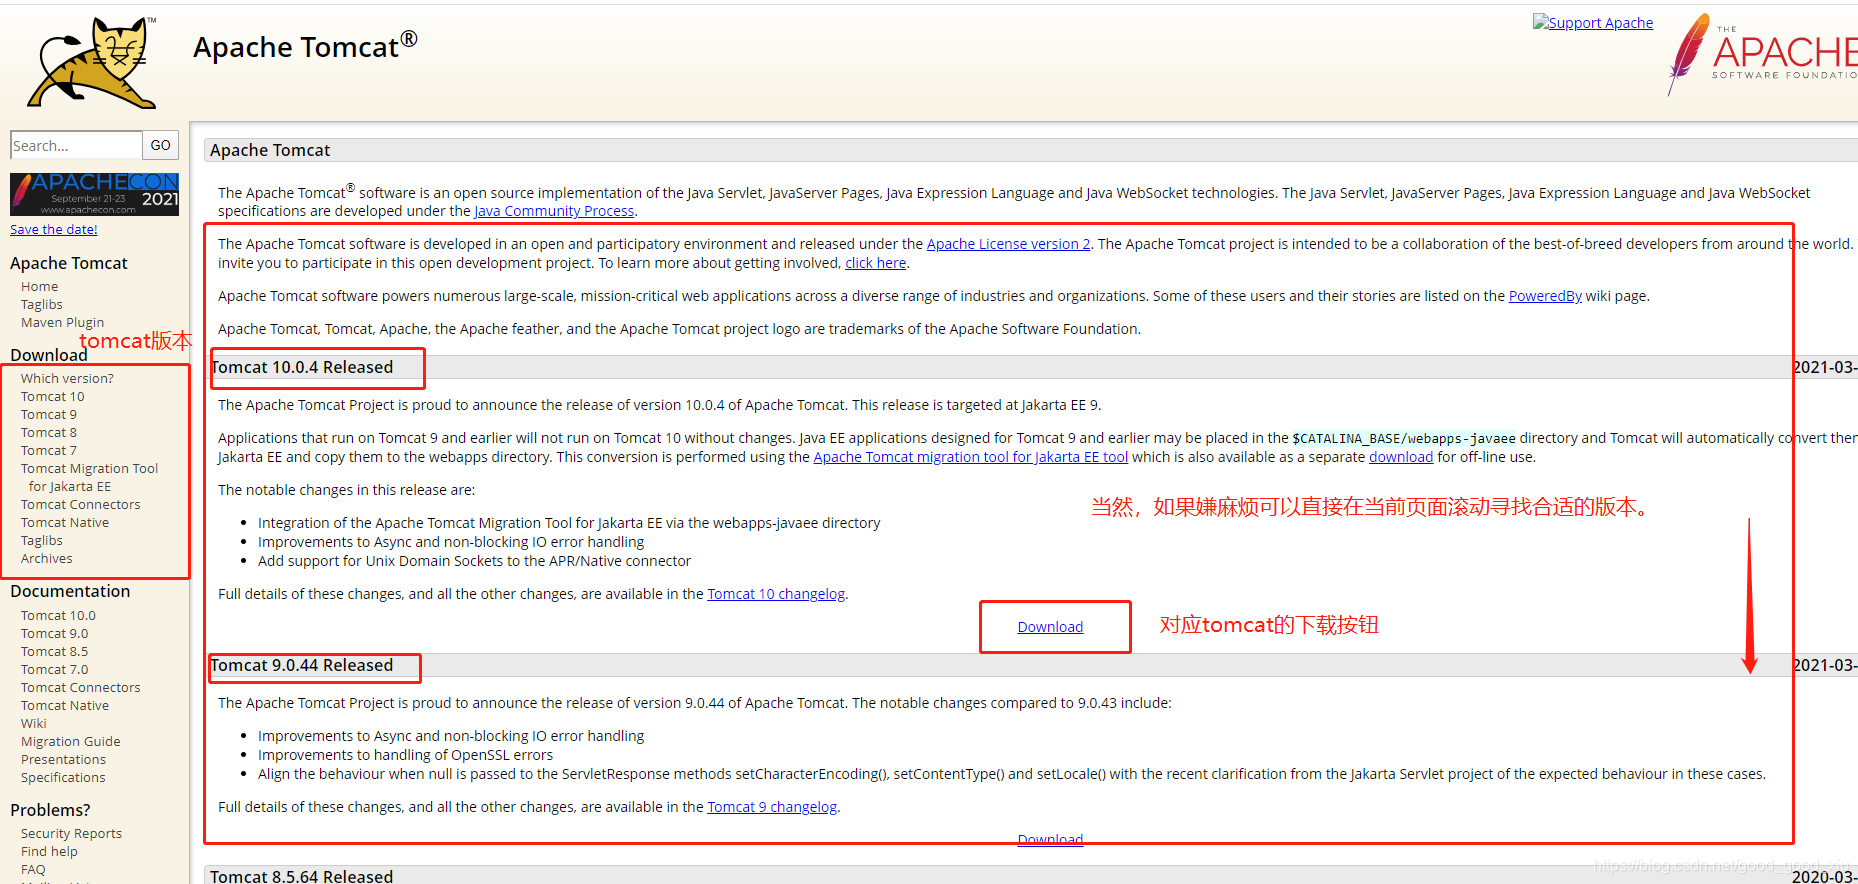The width and height of the screenshot is (1858, 884).
Task: Open the Wiki sidebar link
Action: [34, 723]
